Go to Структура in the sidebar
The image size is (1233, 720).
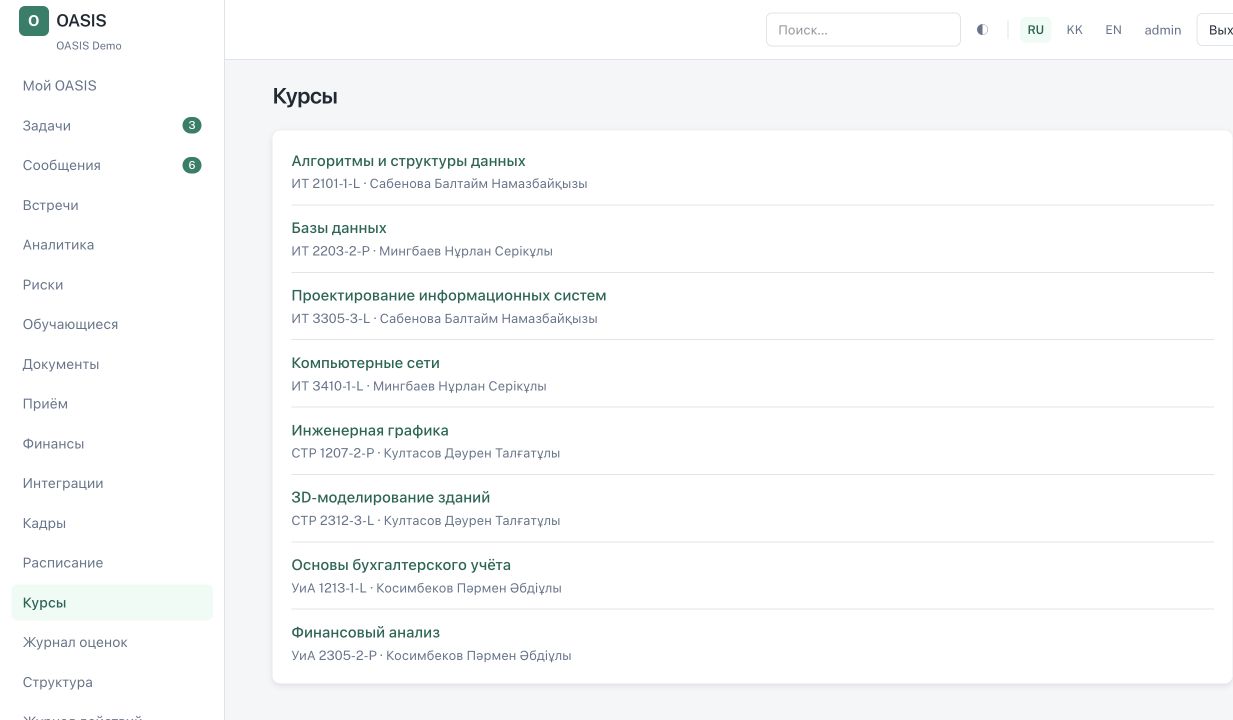coord(112,682)
